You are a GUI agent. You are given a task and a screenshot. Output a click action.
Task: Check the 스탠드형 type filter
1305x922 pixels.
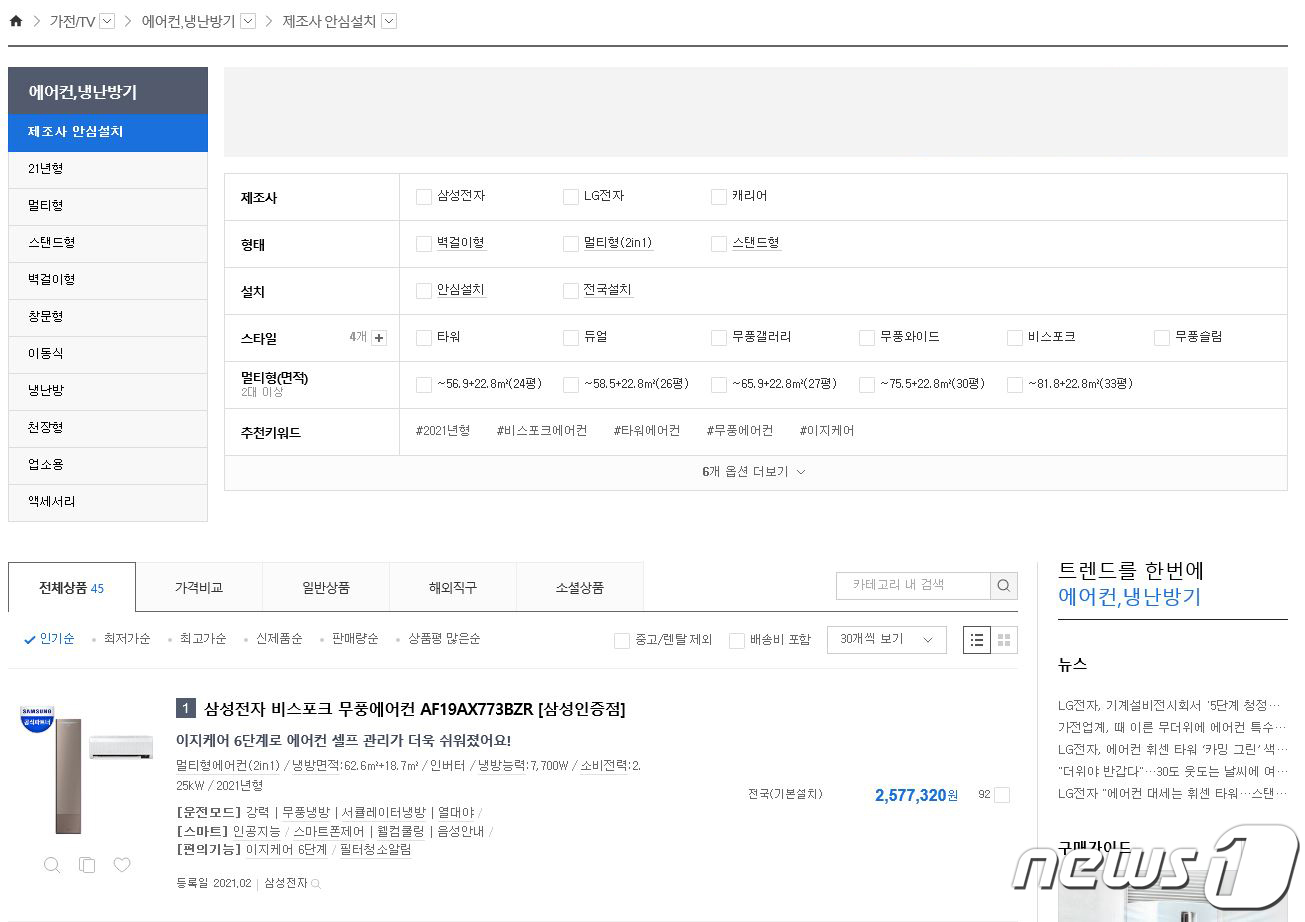click(719, 244)
